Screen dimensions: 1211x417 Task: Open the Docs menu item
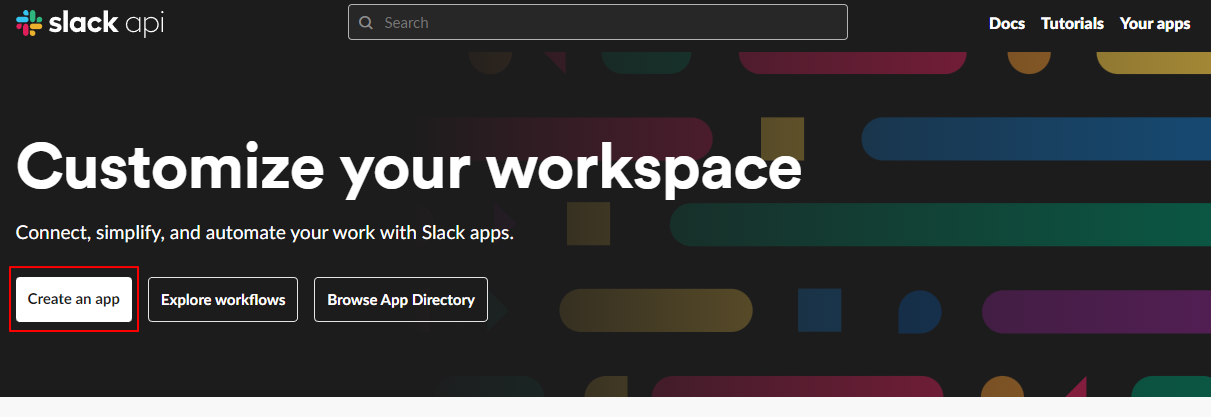(1007, 23)
